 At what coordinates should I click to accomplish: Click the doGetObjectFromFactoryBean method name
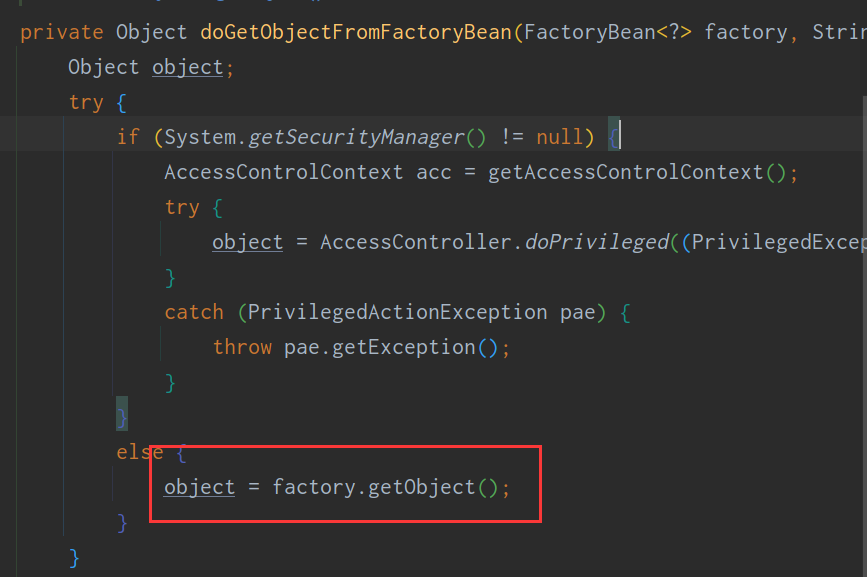click(356, 32)
